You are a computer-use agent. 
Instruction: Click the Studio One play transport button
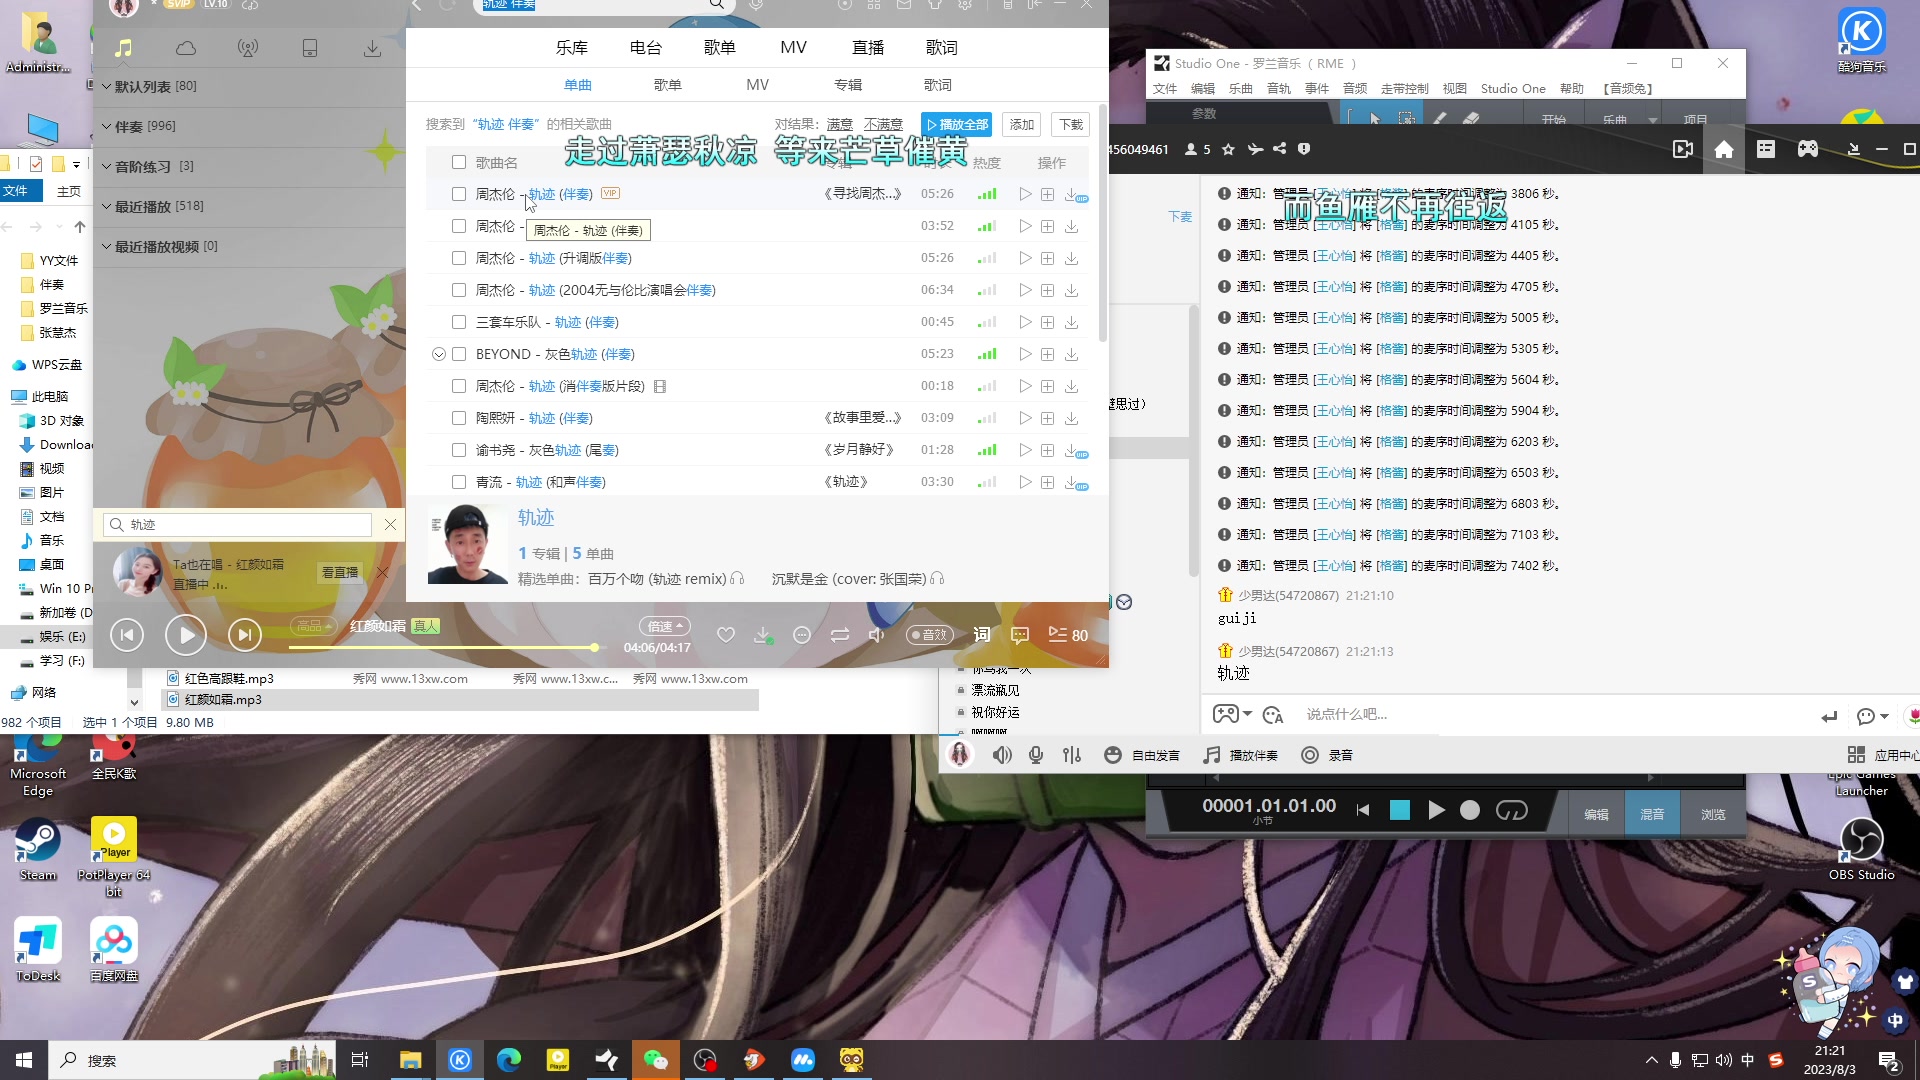click(x=1436, y=810)
